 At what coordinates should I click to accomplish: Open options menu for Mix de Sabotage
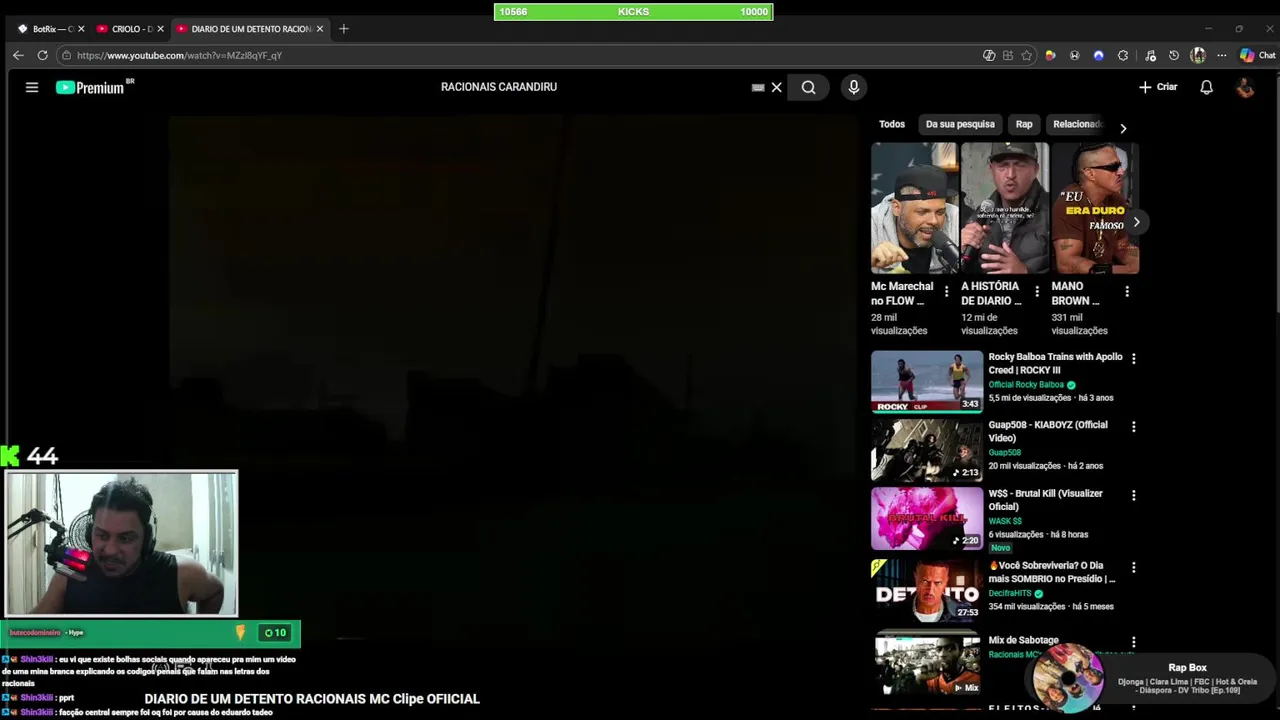[1133, 642]
